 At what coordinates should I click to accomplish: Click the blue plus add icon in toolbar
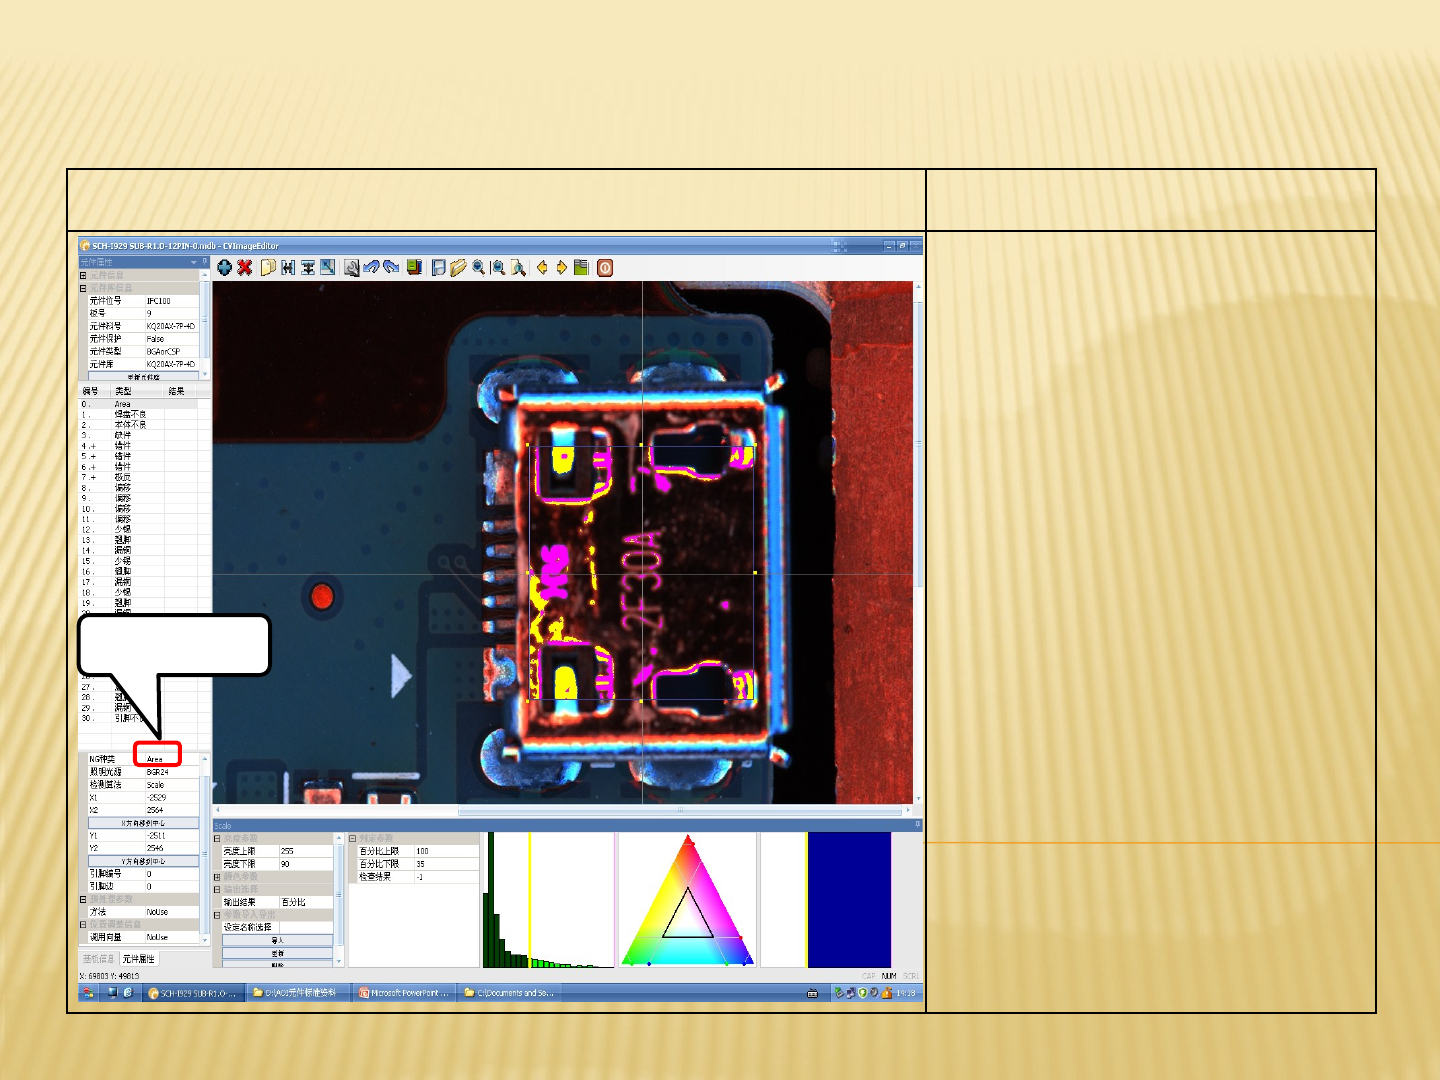click(x=224, y=268)
